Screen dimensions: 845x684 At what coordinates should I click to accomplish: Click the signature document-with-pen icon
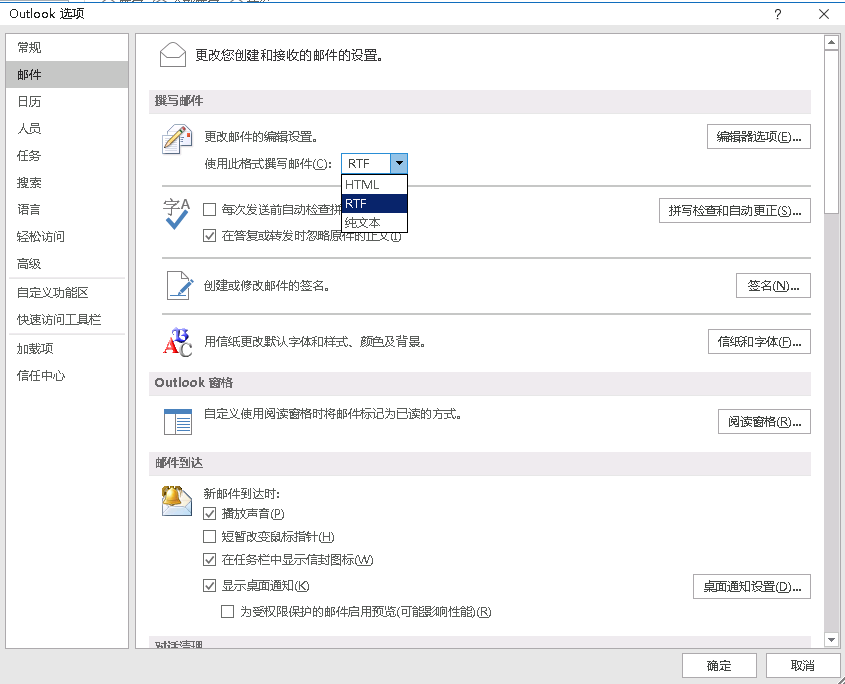tap(179, 285)
